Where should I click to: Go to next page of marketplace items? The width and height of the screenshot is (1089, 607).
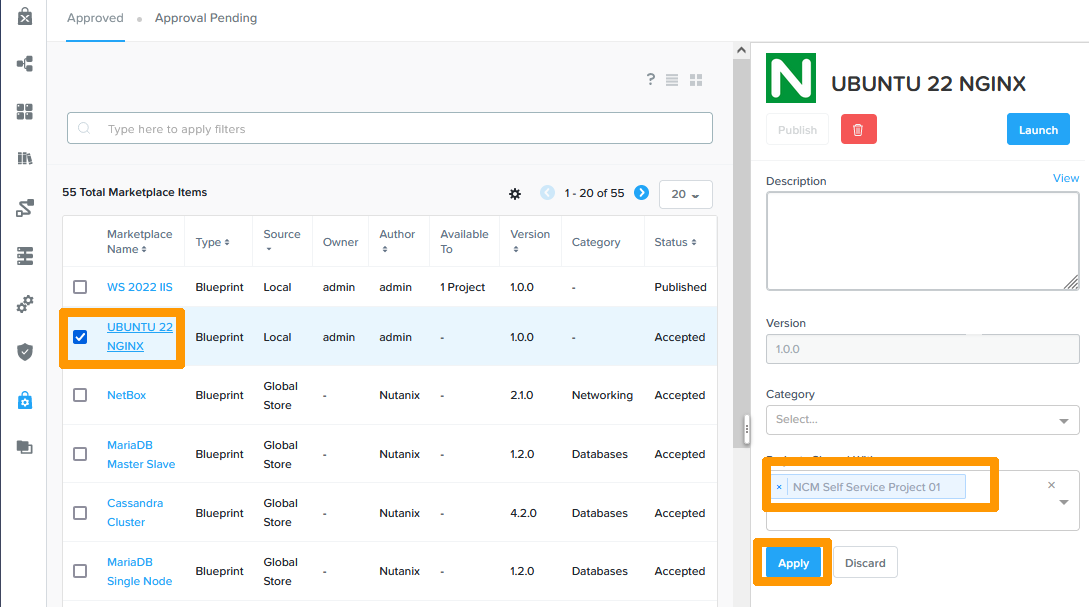[x=641, y=193]
